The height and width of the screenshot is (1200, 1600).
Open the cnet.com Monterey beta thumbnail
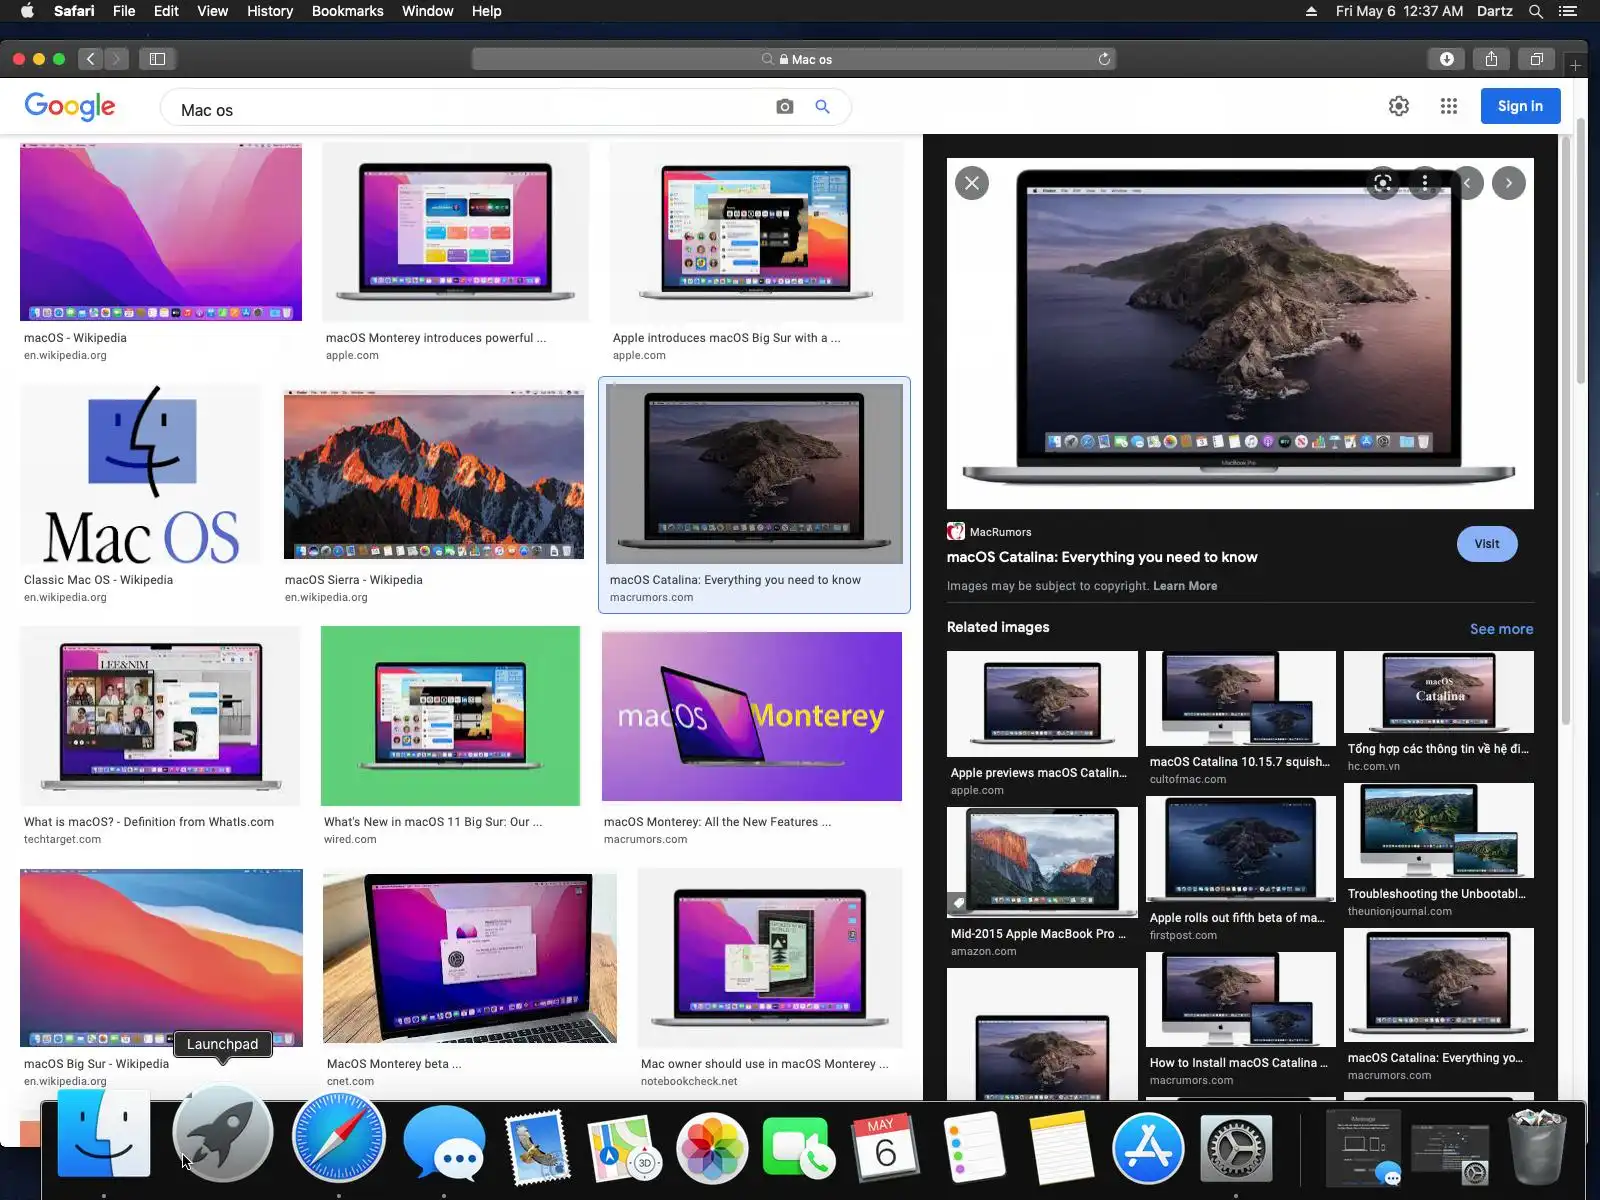point(470,958)
